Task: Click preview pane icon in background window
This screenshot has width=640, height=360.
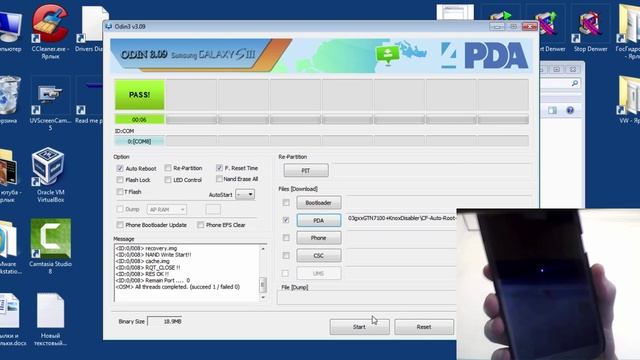Action: (x=552, y=111)
